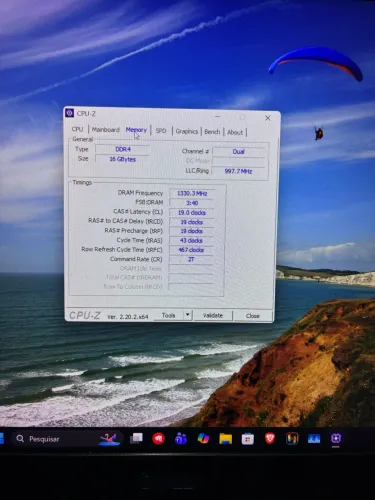Screen dimensions: 375x500
Task: Open the SPD tab
Action: (161, 131)
